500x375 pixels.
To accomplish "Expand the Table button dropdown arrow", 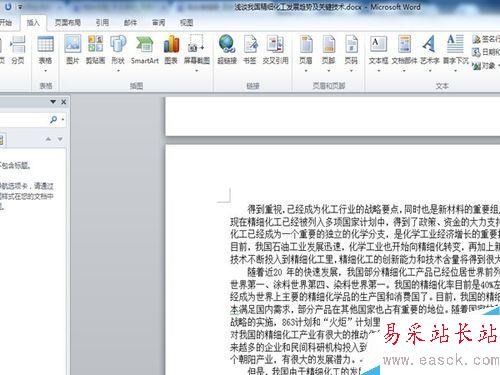I will point(46,71).
